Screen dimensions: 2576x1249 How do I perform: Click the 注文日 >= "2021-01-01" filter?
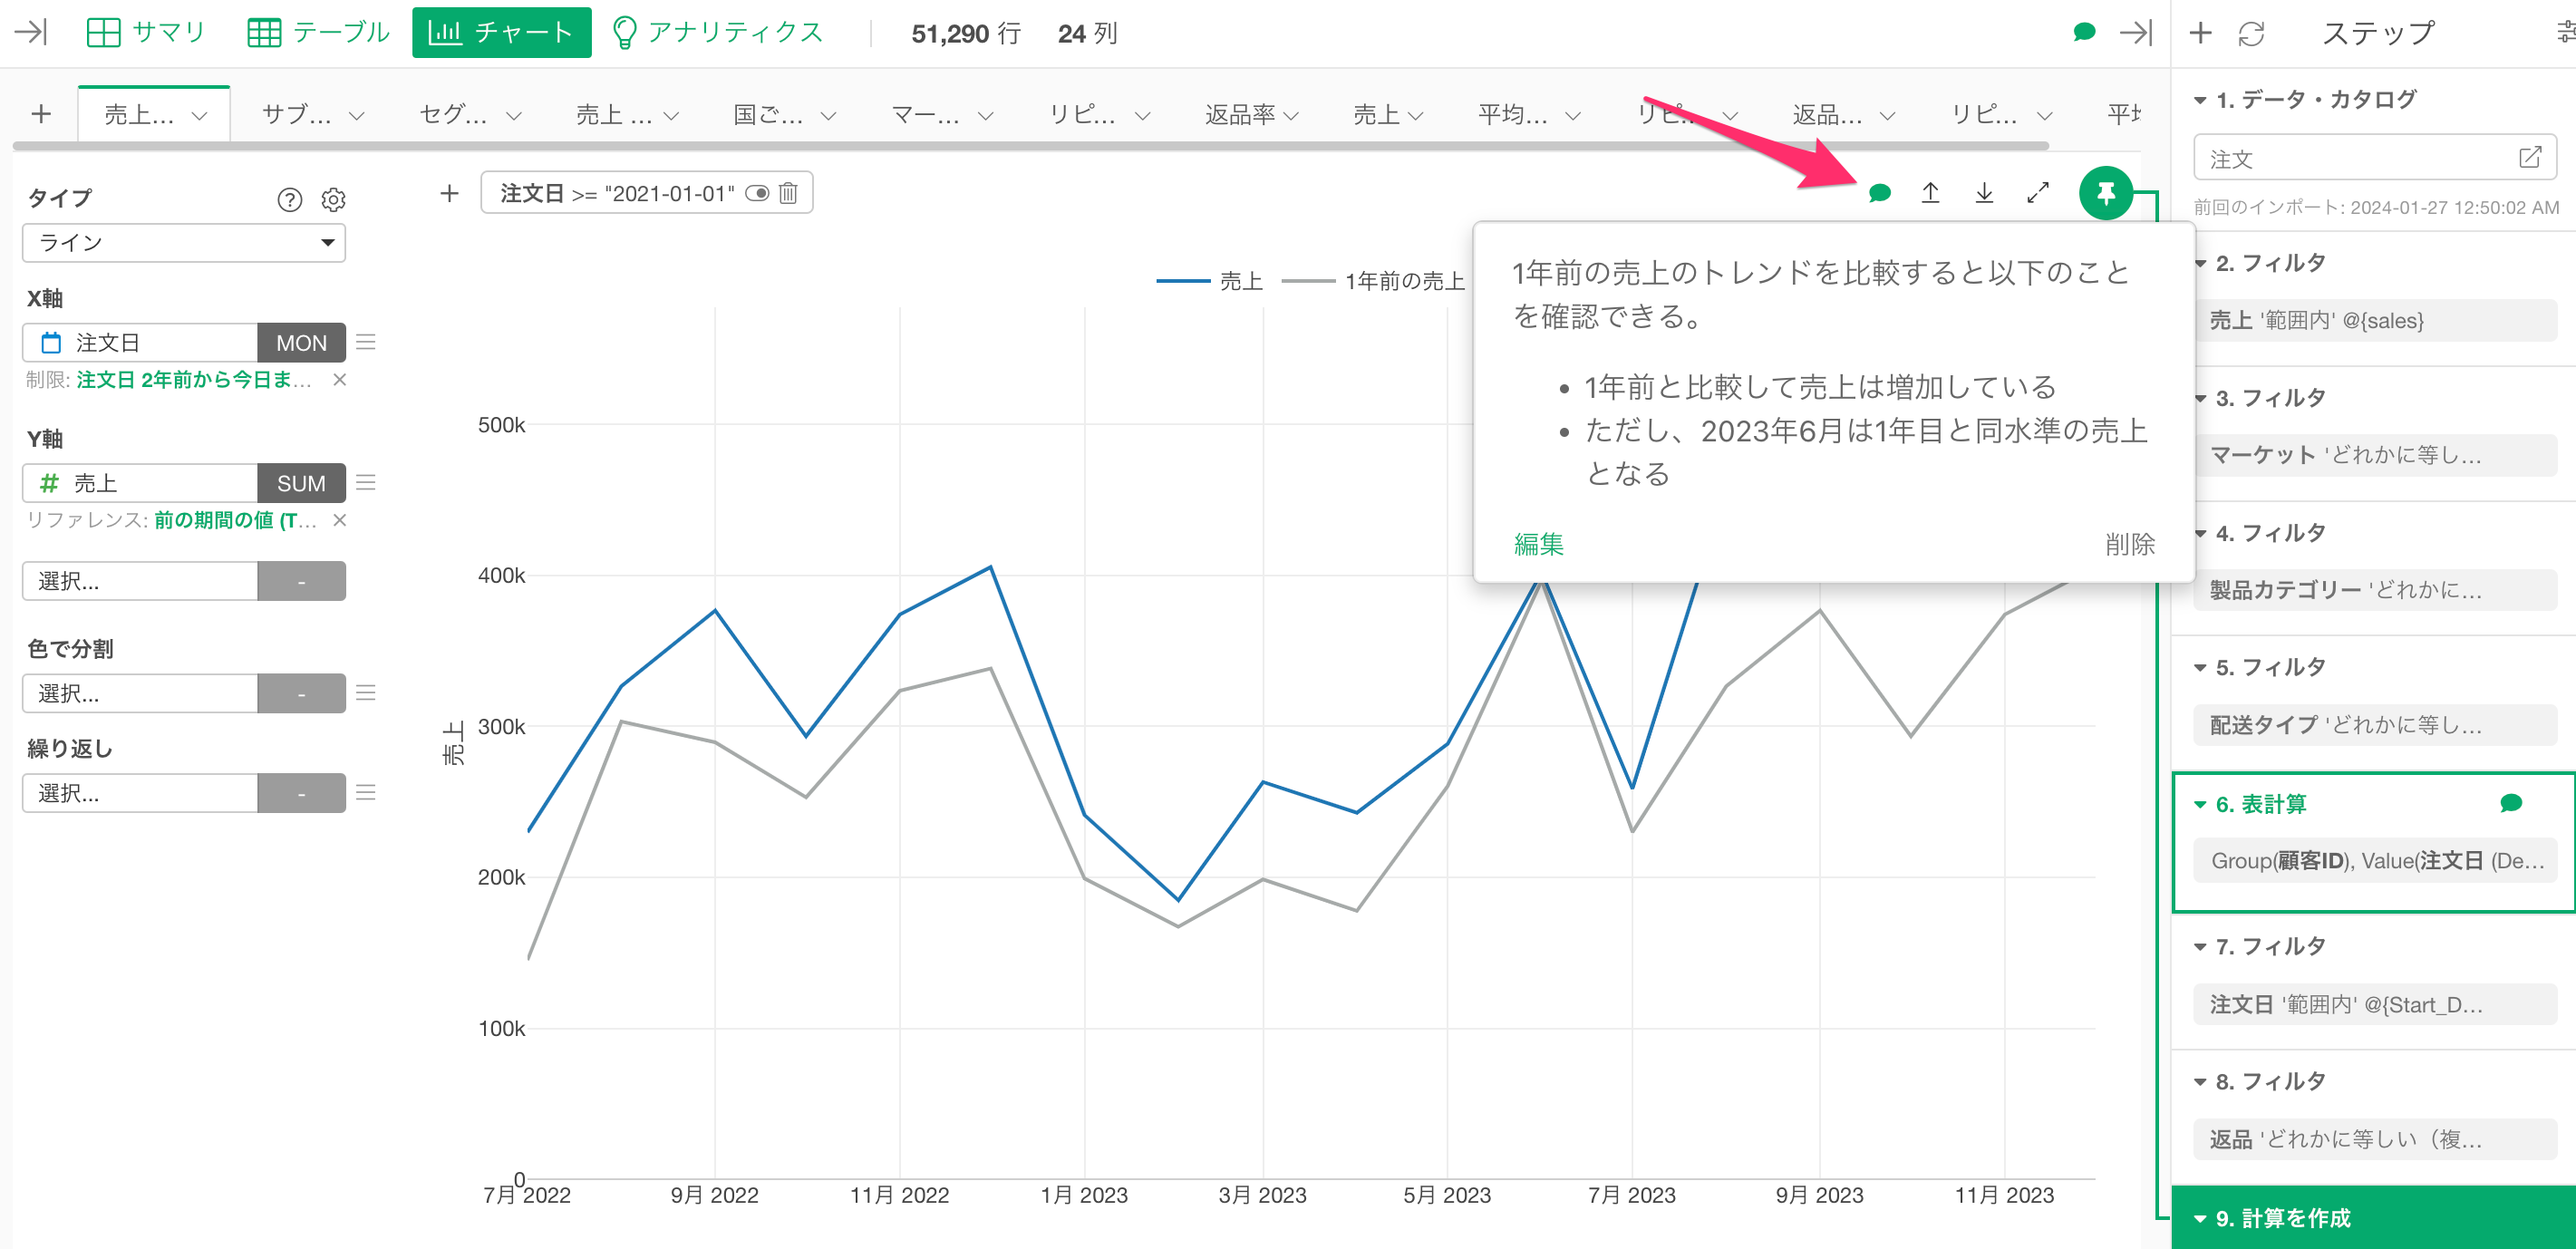click(617, 193)
